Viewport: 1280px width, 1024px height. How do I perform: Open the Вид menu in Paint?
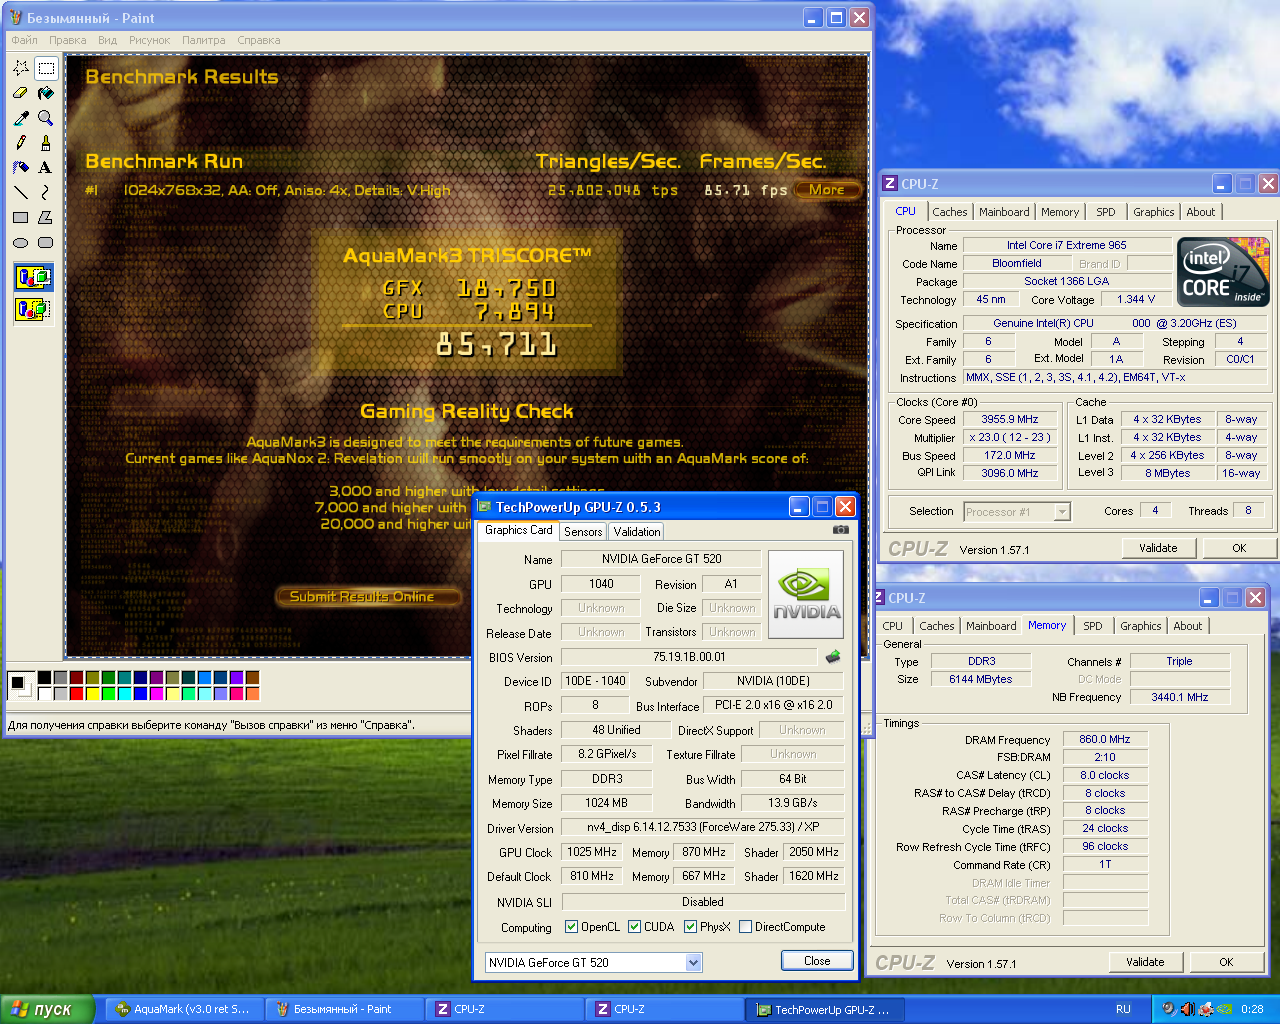pyautogui.click(x=107, y=40)
